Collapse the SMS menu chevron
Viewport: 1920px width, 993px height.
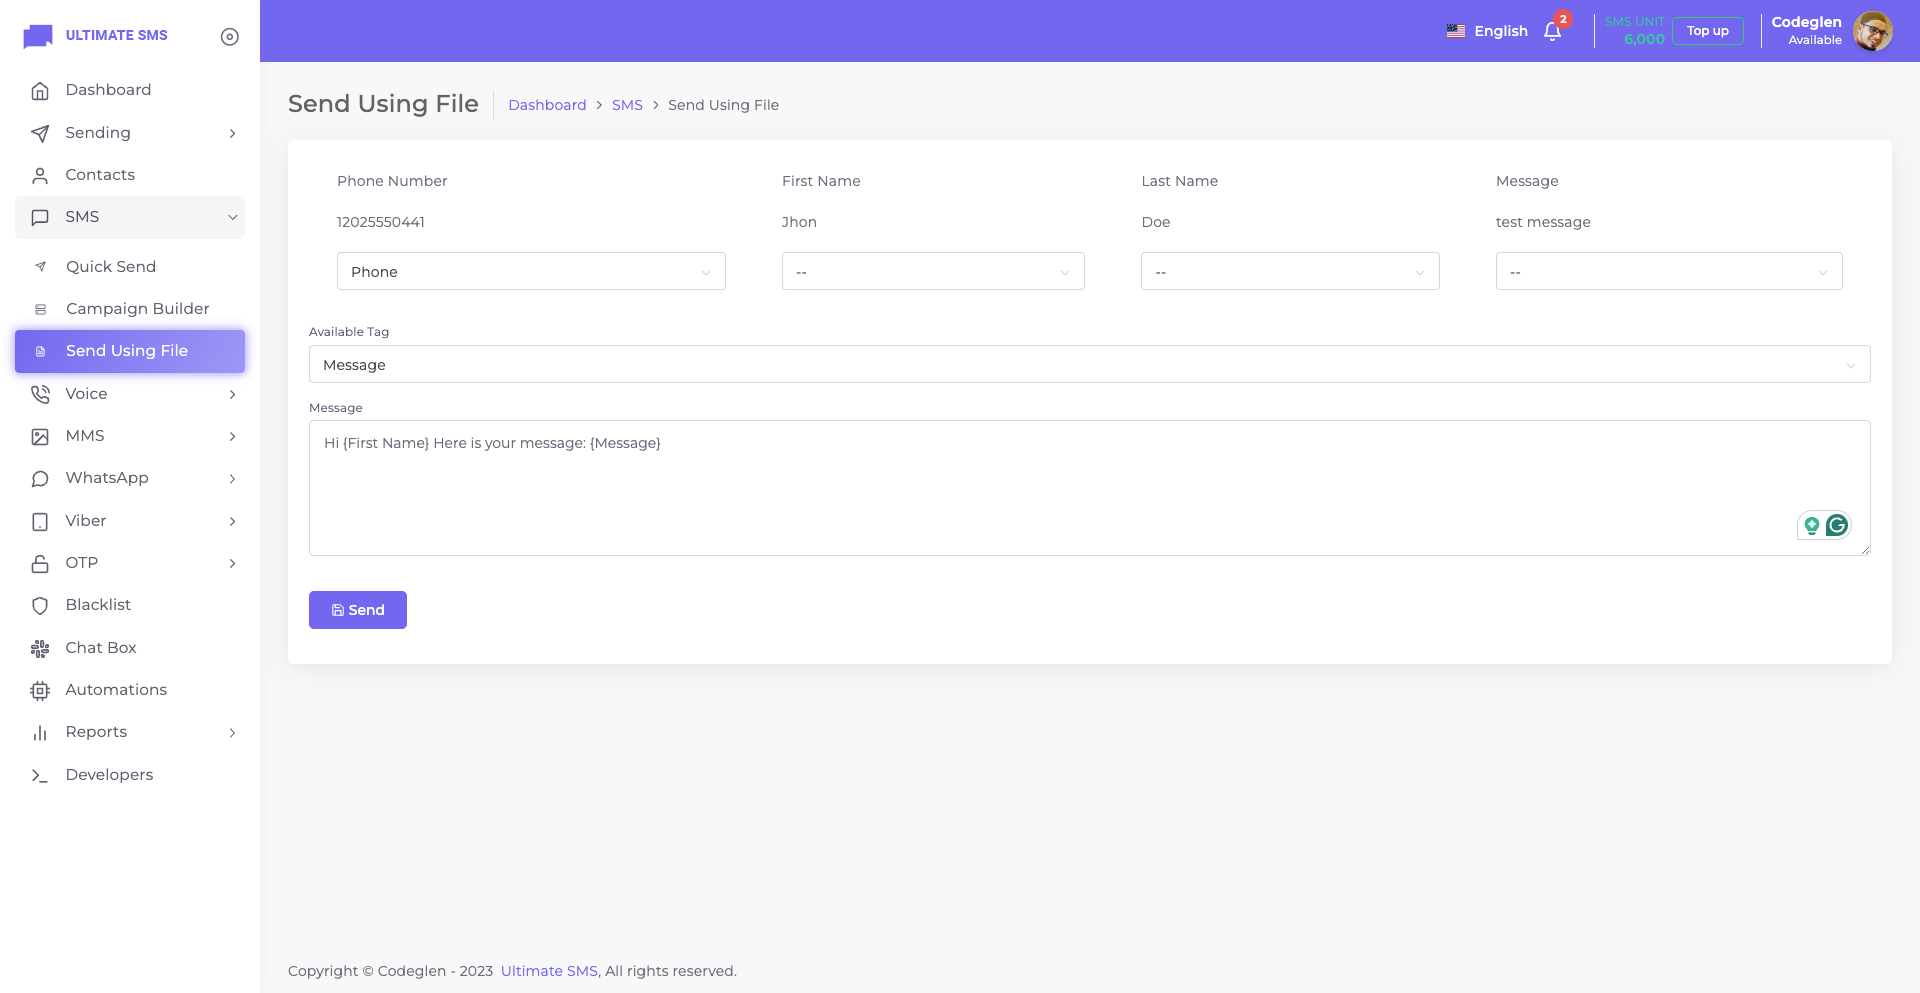232,218
